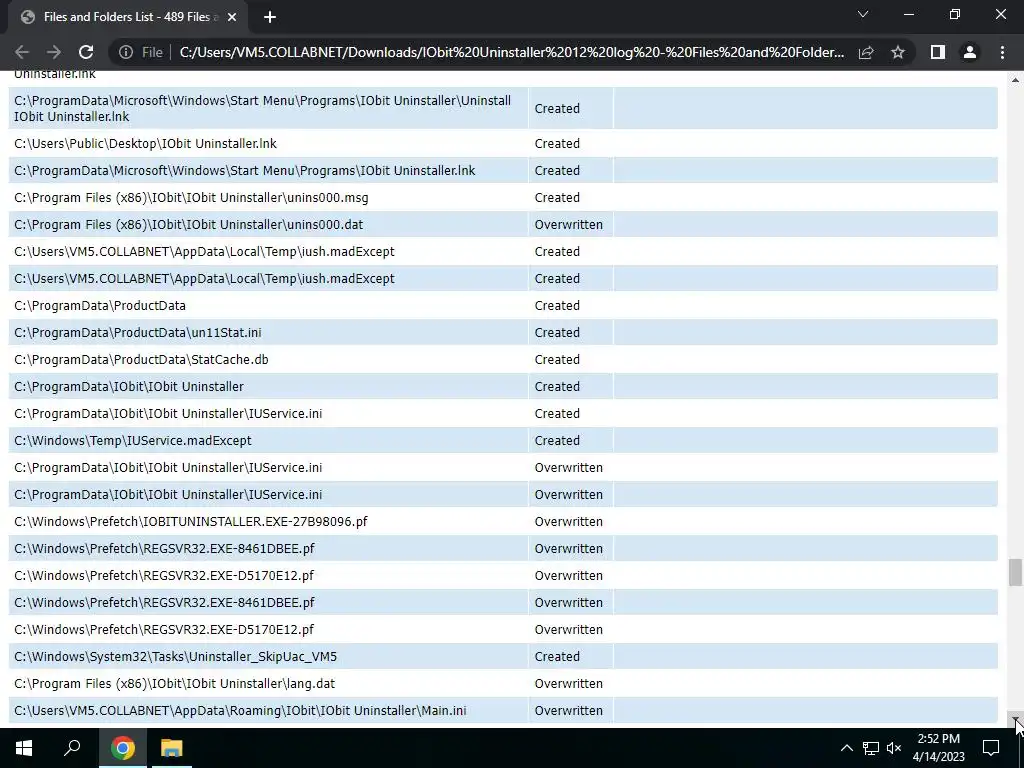Open a new browser tab
The width and height of the screenshot is (1024, 768).
(x=270, y=17)
